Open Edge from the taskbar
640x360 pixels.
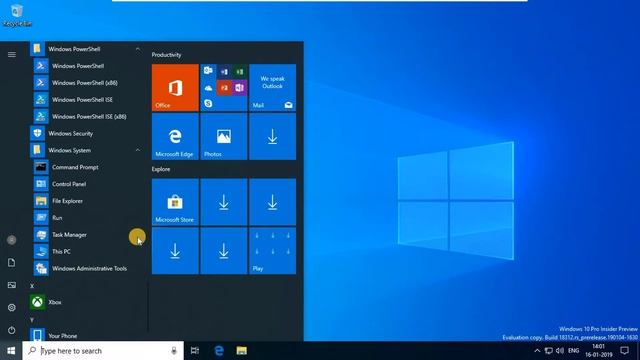pyautogui.click(x=219, y=351)
